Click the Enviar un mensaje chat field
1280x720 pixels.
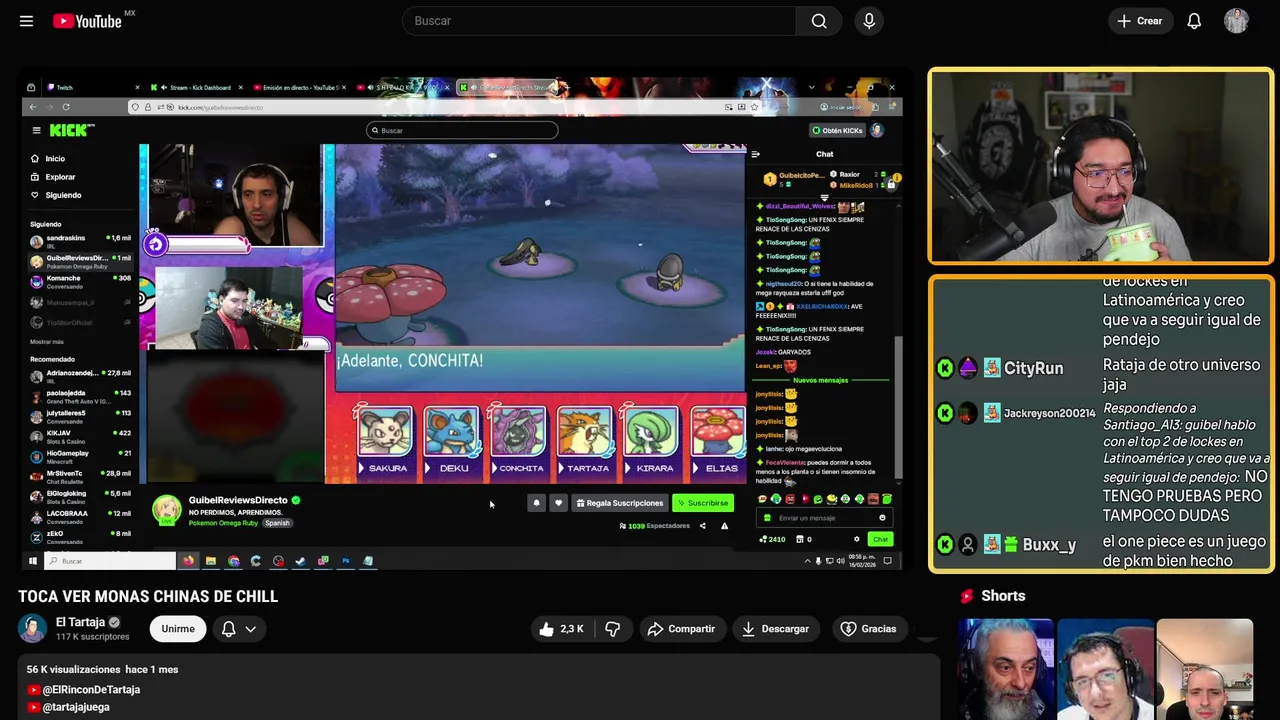(x=825, y=518)
